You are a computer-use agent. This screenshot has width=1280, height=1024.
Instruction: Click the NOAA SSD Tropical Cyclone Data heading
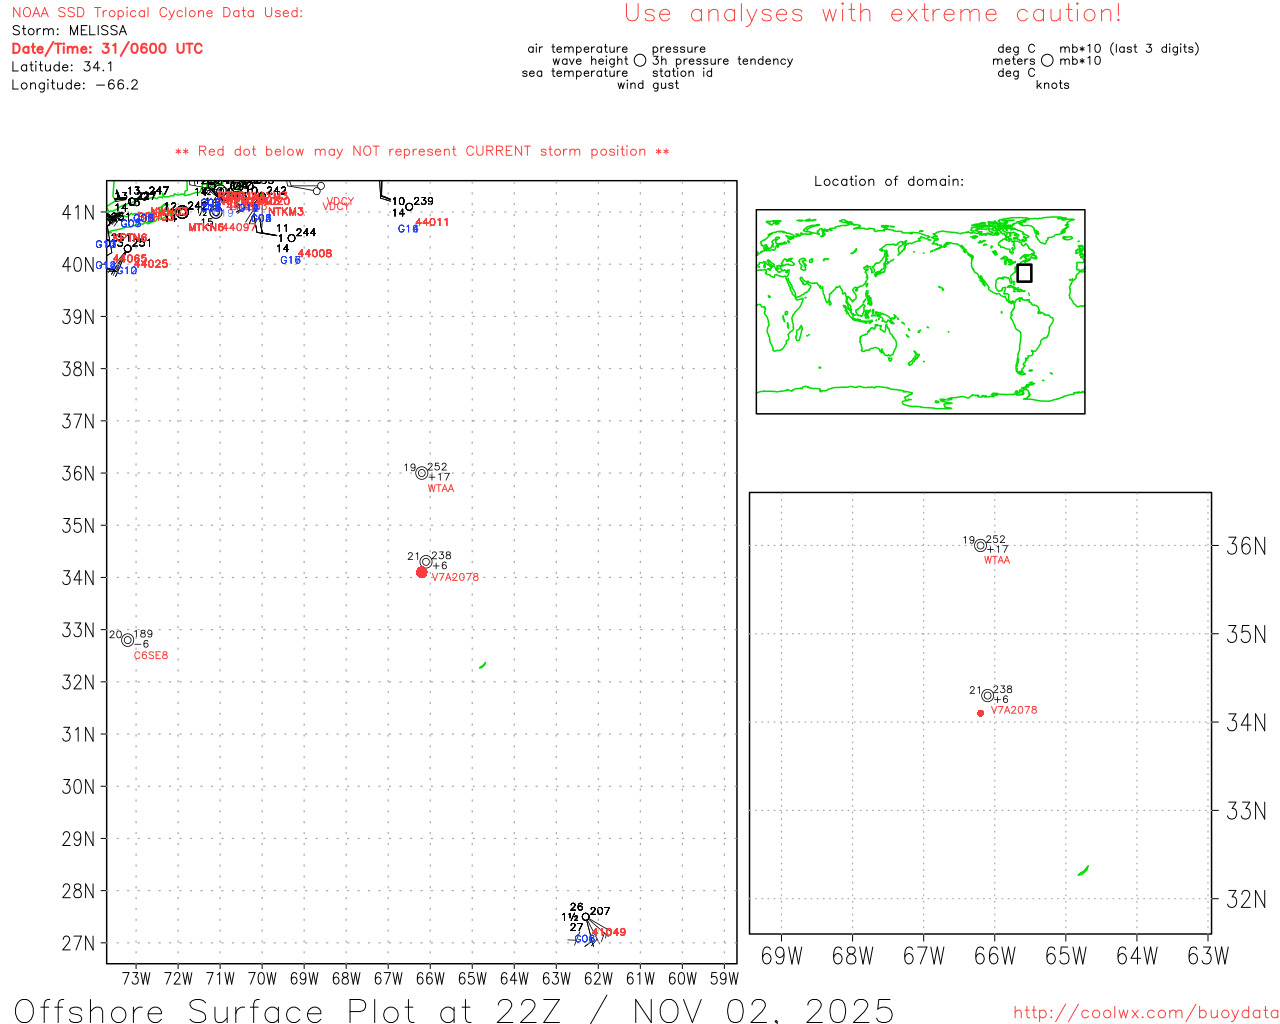point(157,13)
